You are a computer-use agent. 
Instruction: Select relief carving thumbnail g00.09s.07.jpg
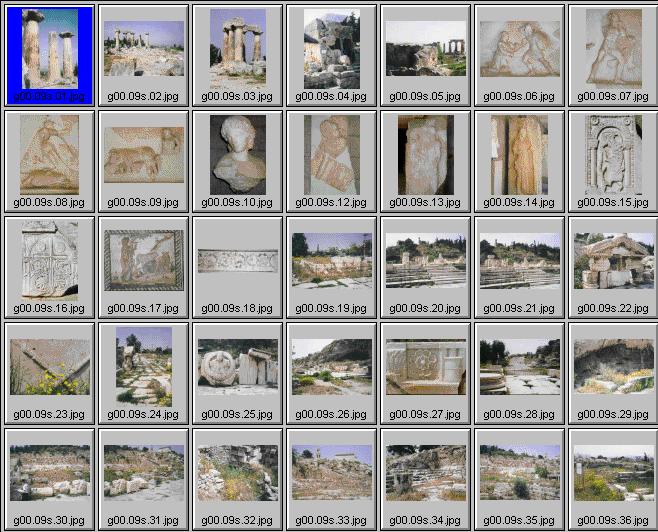click(x=612, y=50)
